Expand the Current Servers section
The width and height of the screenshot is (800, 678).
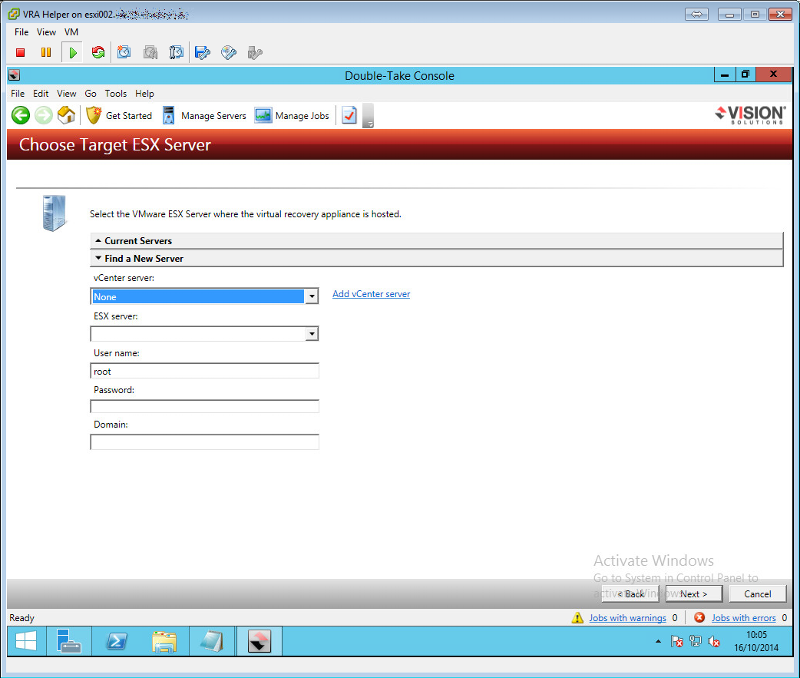(x=437, y=241)
